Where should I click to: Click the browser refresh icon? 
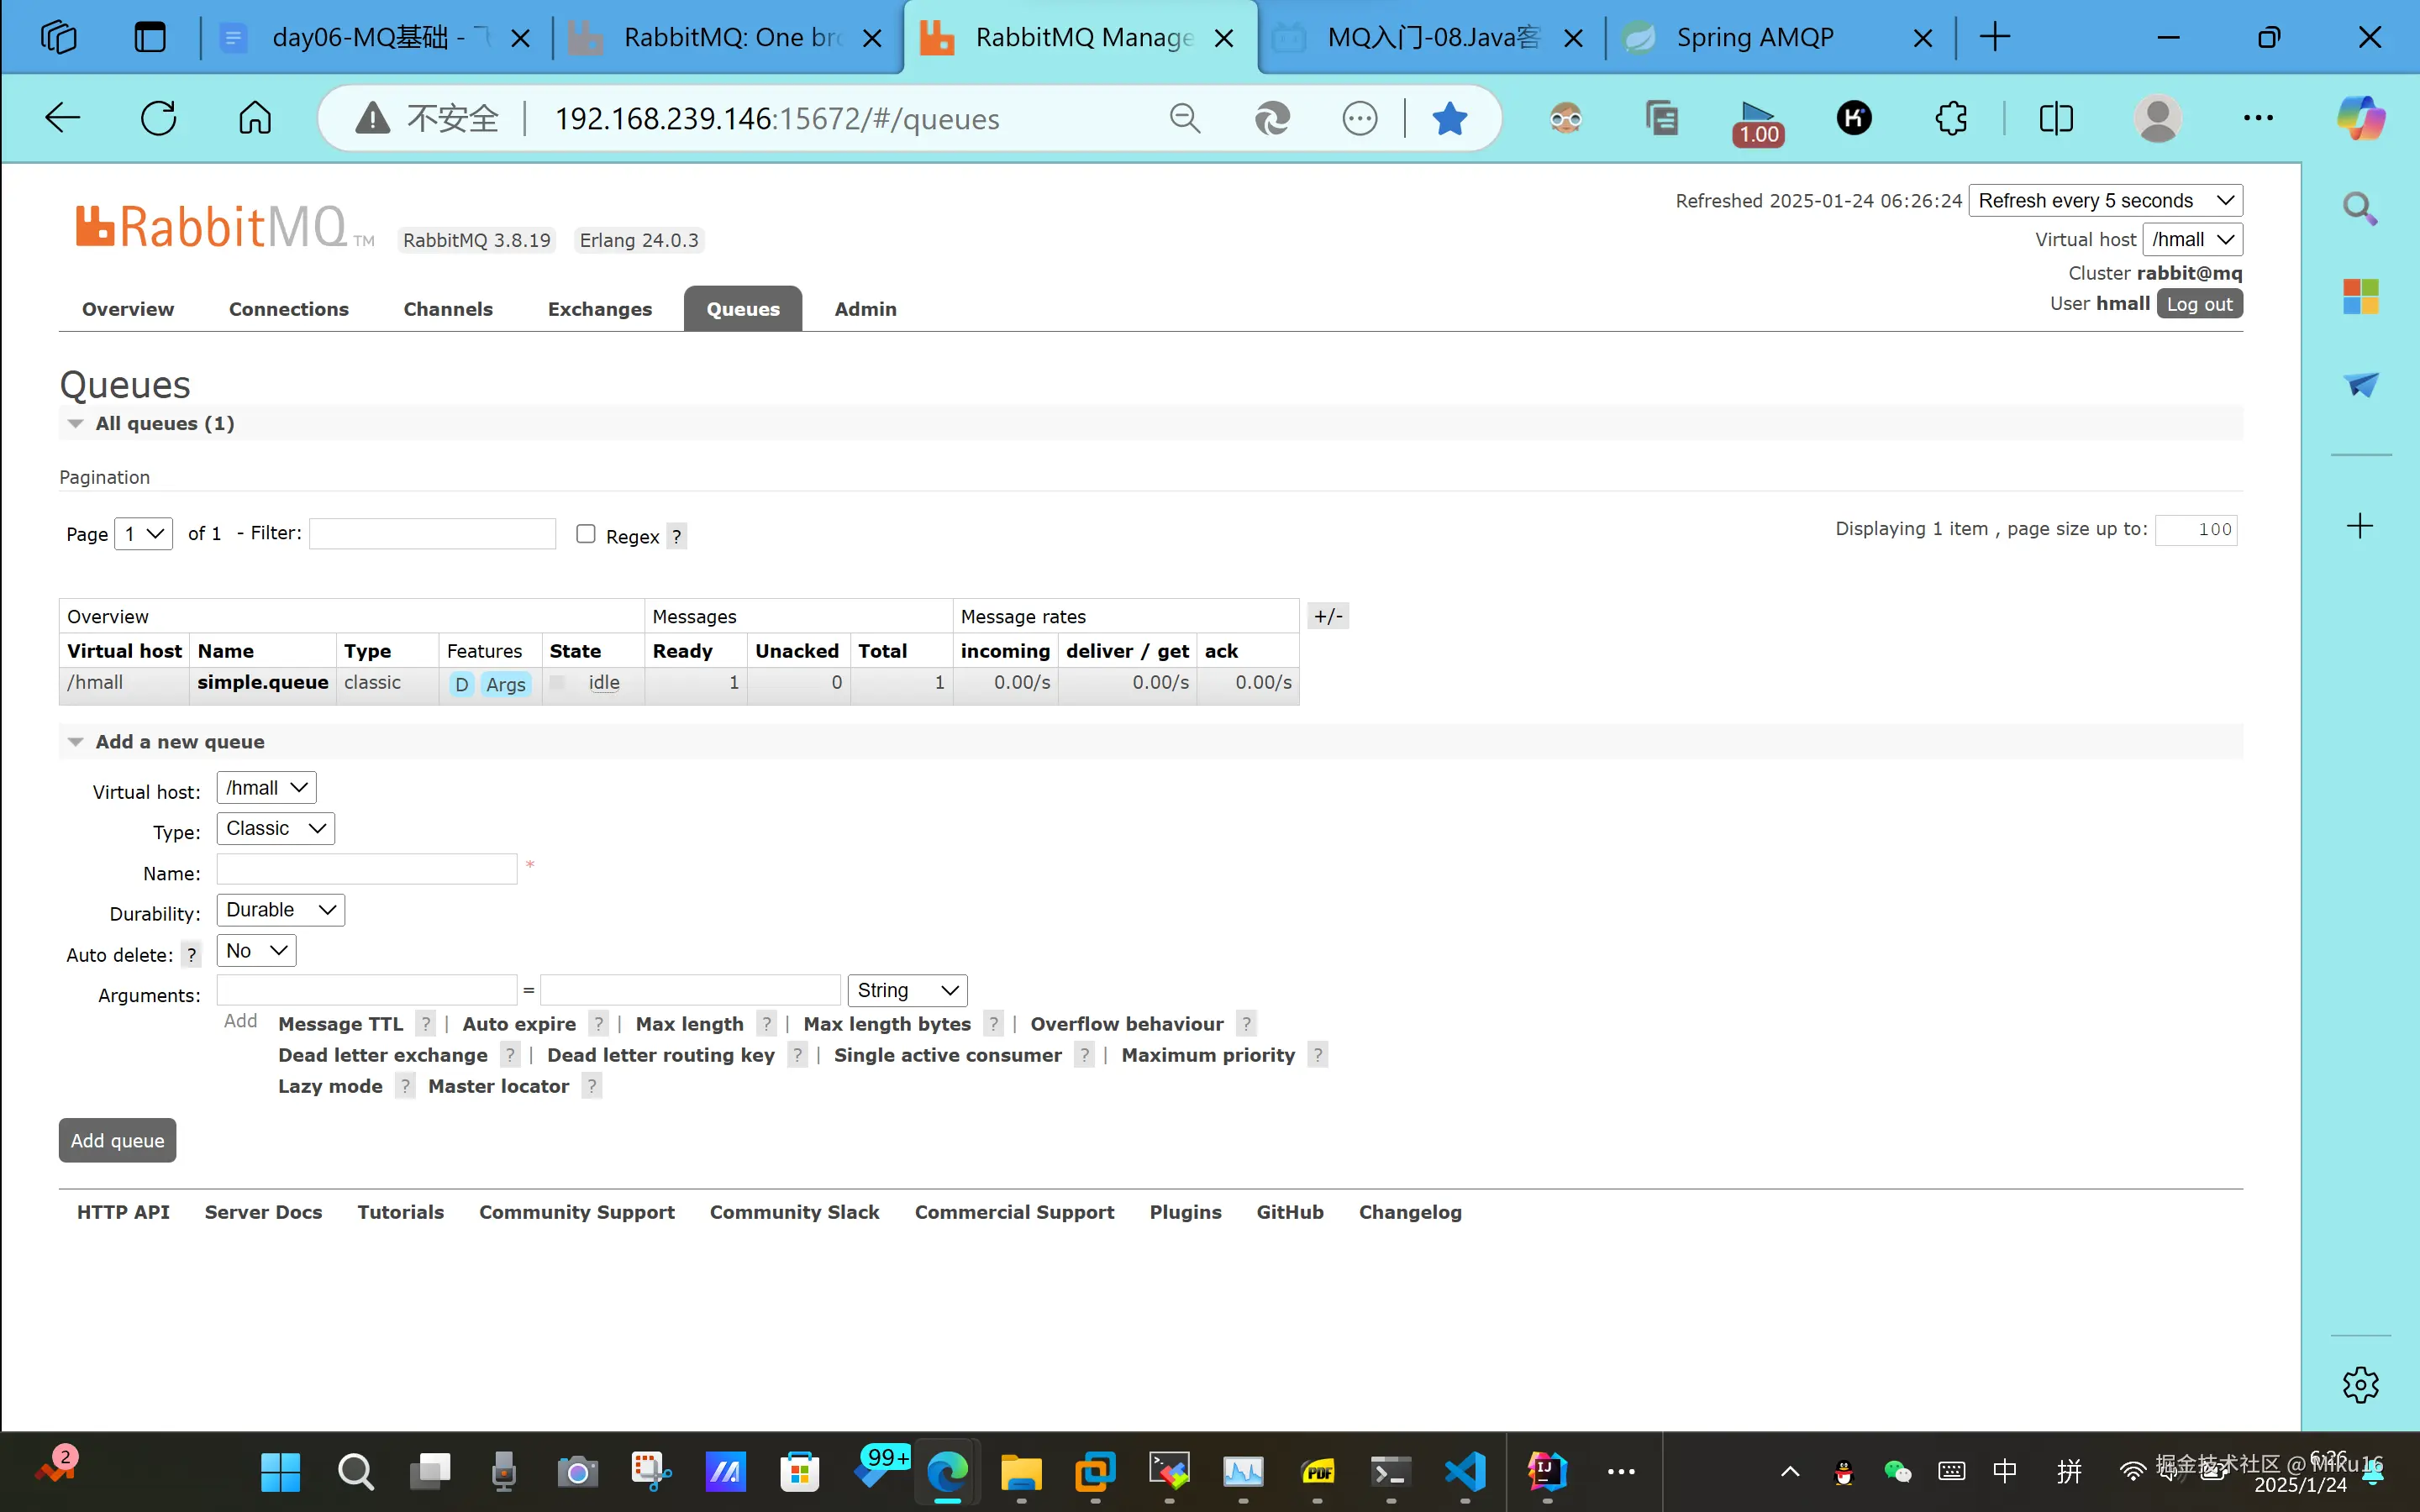158,118
